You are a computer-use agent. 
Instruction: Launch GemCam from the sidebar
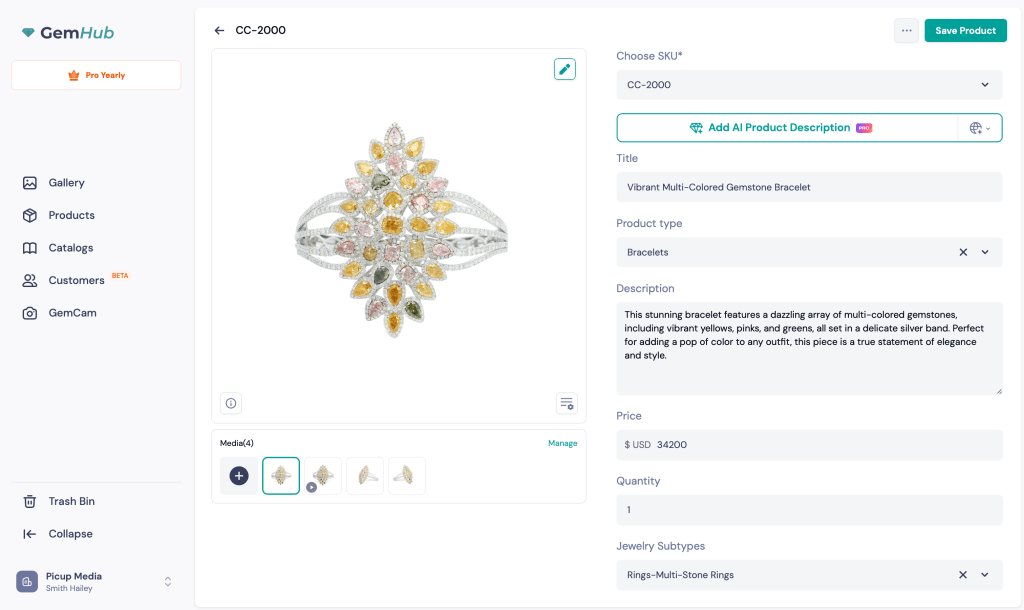point(74,312)
